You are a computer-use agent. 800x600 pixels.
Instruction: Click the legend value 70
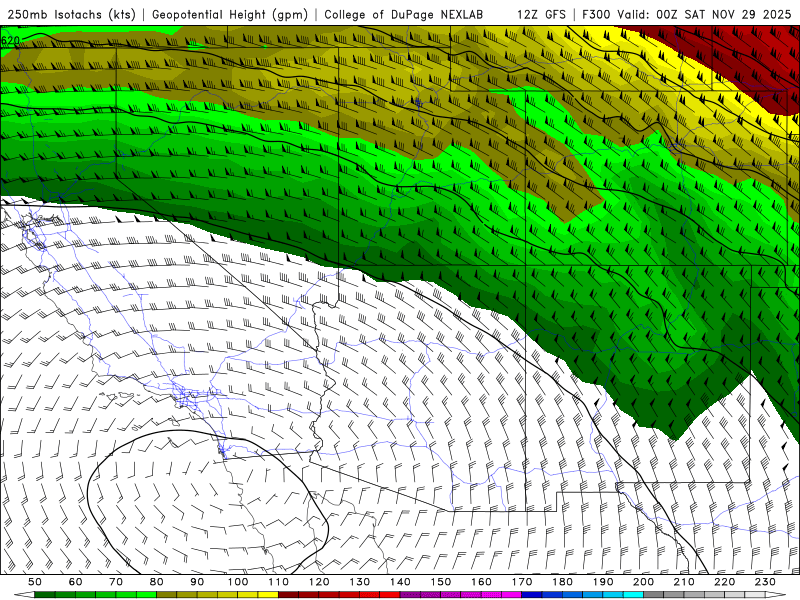[x=116, y=582]
